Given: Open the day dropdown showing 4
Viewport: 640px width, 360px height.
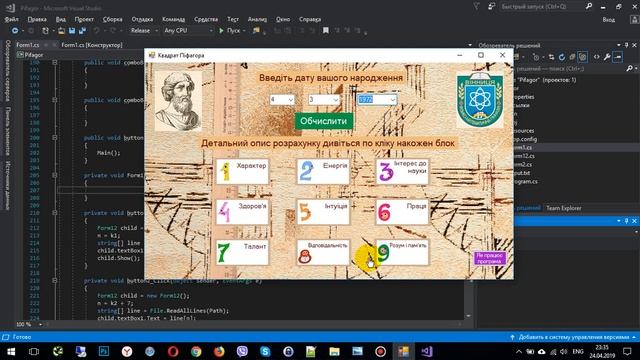Looking at the screenshot, I should 282,100.
